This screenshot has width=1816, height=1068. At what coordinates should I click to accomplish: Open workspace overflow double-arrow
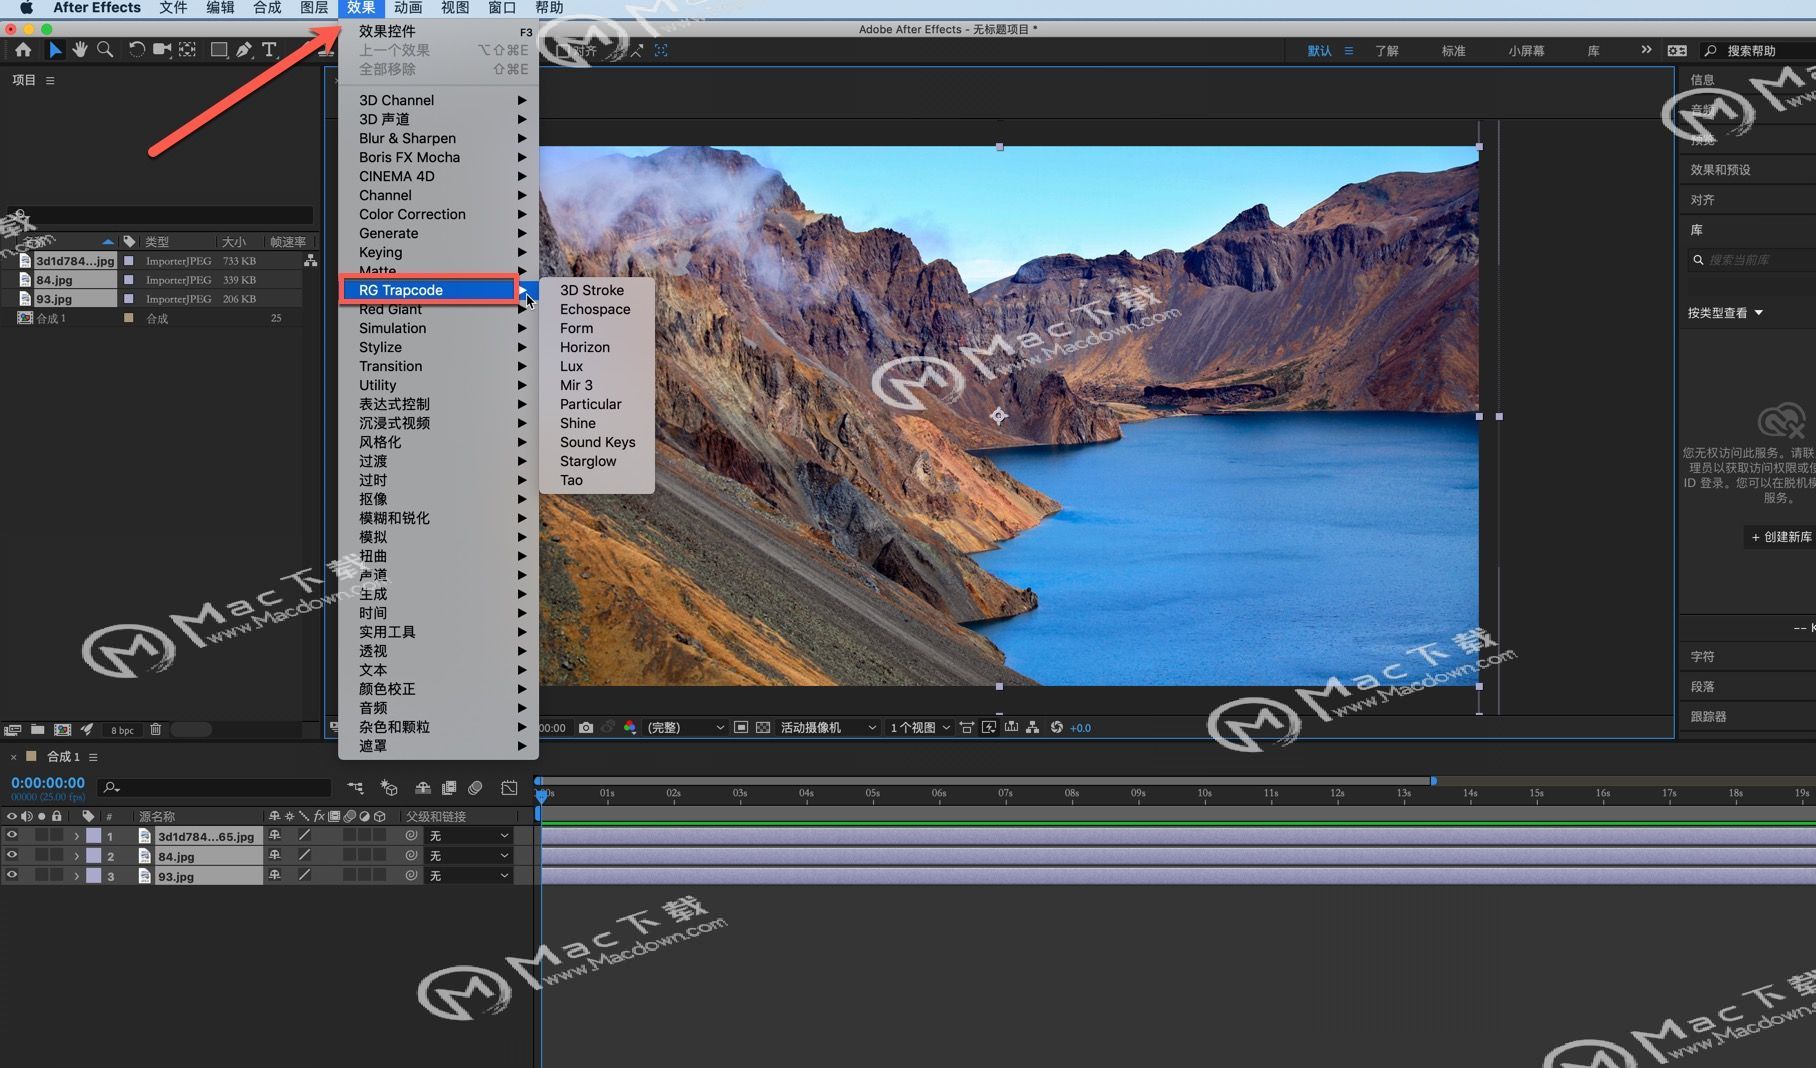(x=1646, y=50)
